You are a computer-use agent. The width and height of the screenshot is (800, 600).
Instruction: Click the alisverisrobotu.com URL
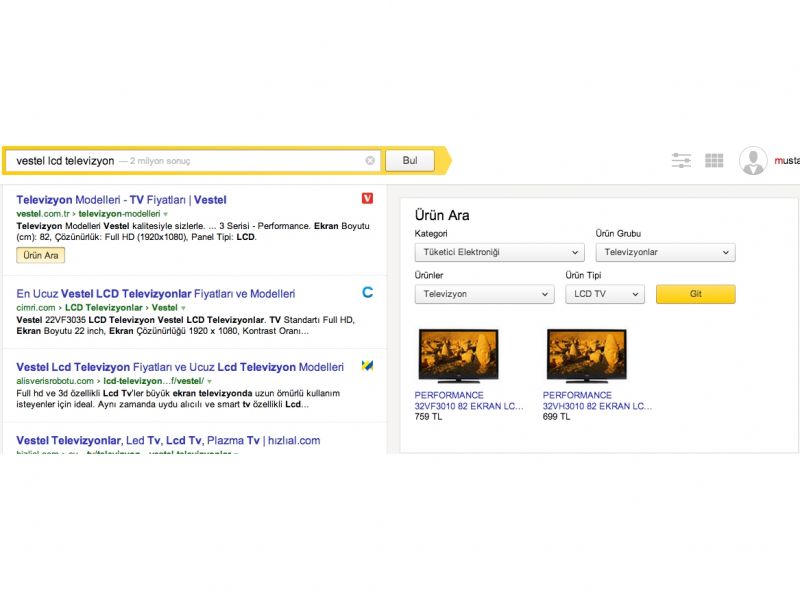tap(55, 381)
